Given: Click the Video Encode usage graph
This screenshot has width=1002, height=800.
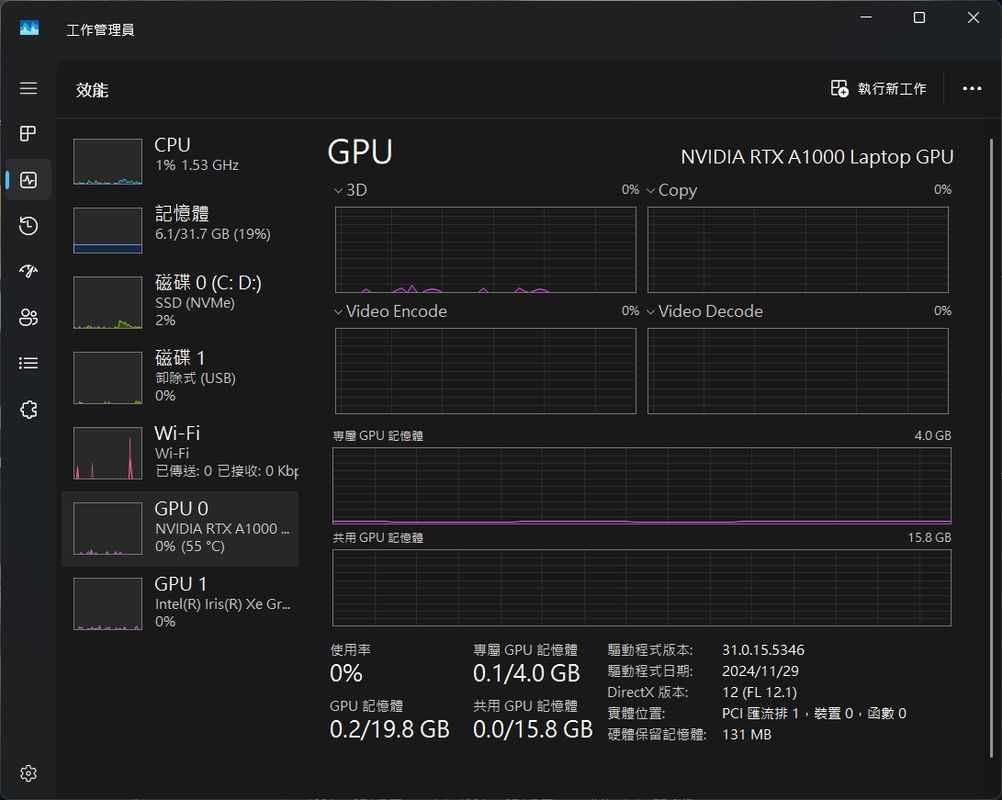Looking at the screenshot, I should [486, 371].
